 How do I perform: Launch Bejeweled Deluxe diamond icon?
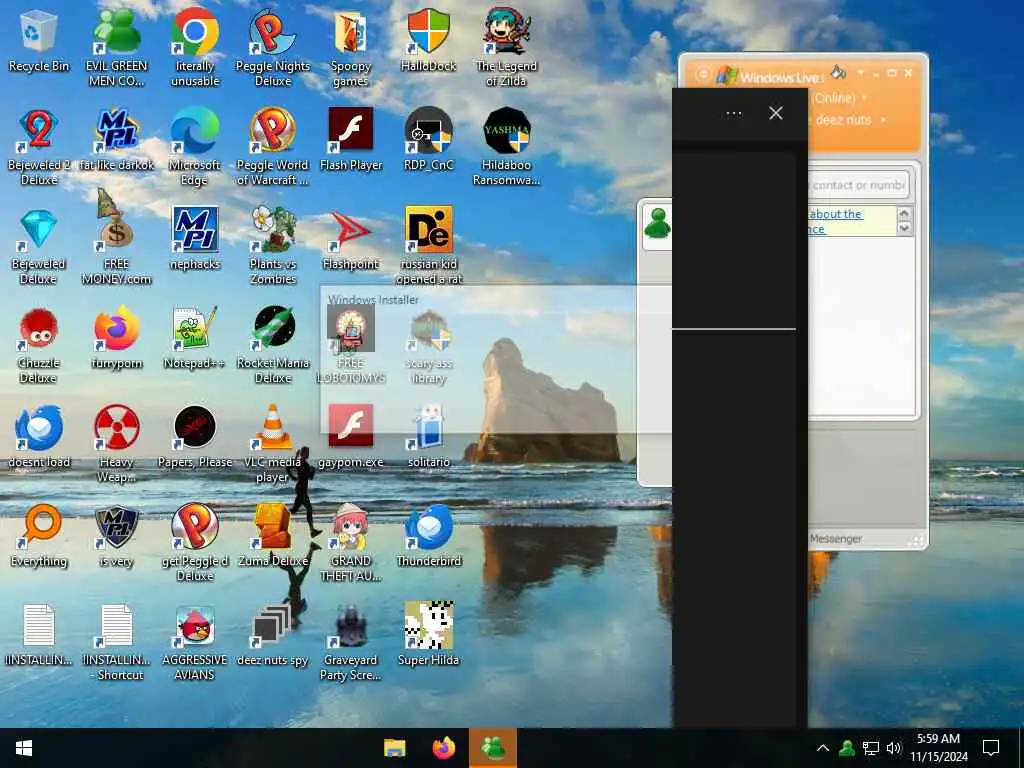pos(39,244)
